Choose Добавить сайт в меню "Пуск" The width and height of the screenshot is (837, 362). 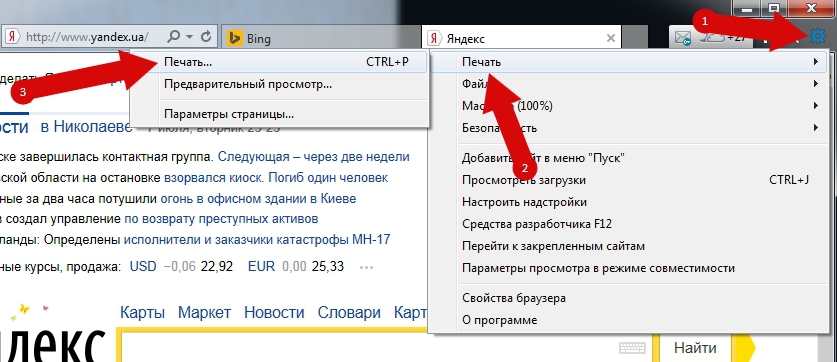point(628,158)
